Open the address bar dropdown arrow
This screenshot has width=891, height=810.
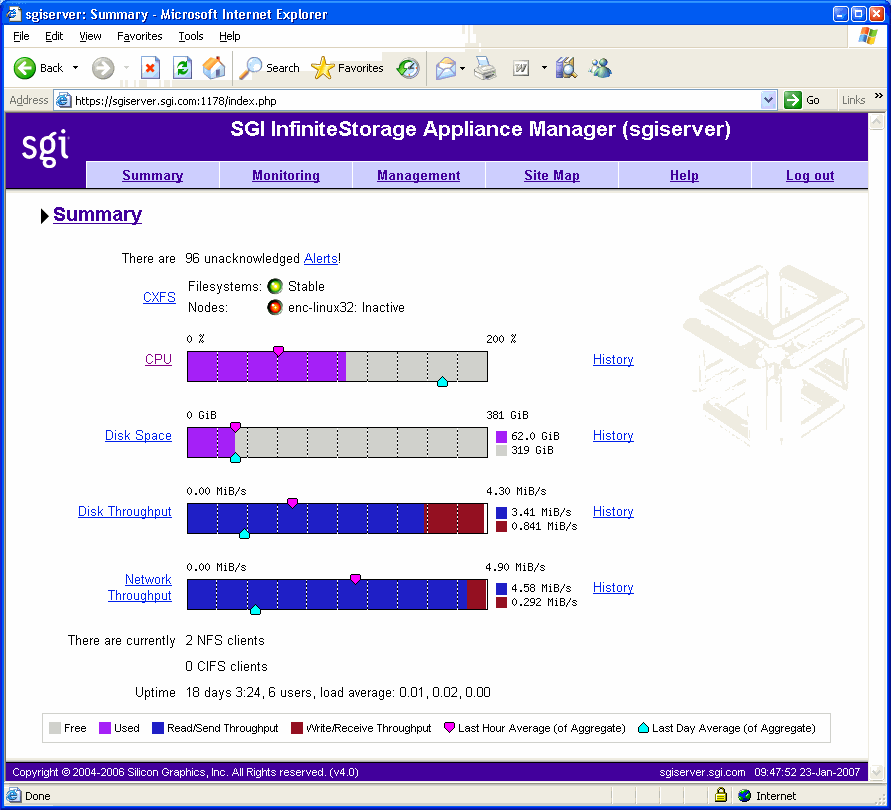(x=768, y=101)
